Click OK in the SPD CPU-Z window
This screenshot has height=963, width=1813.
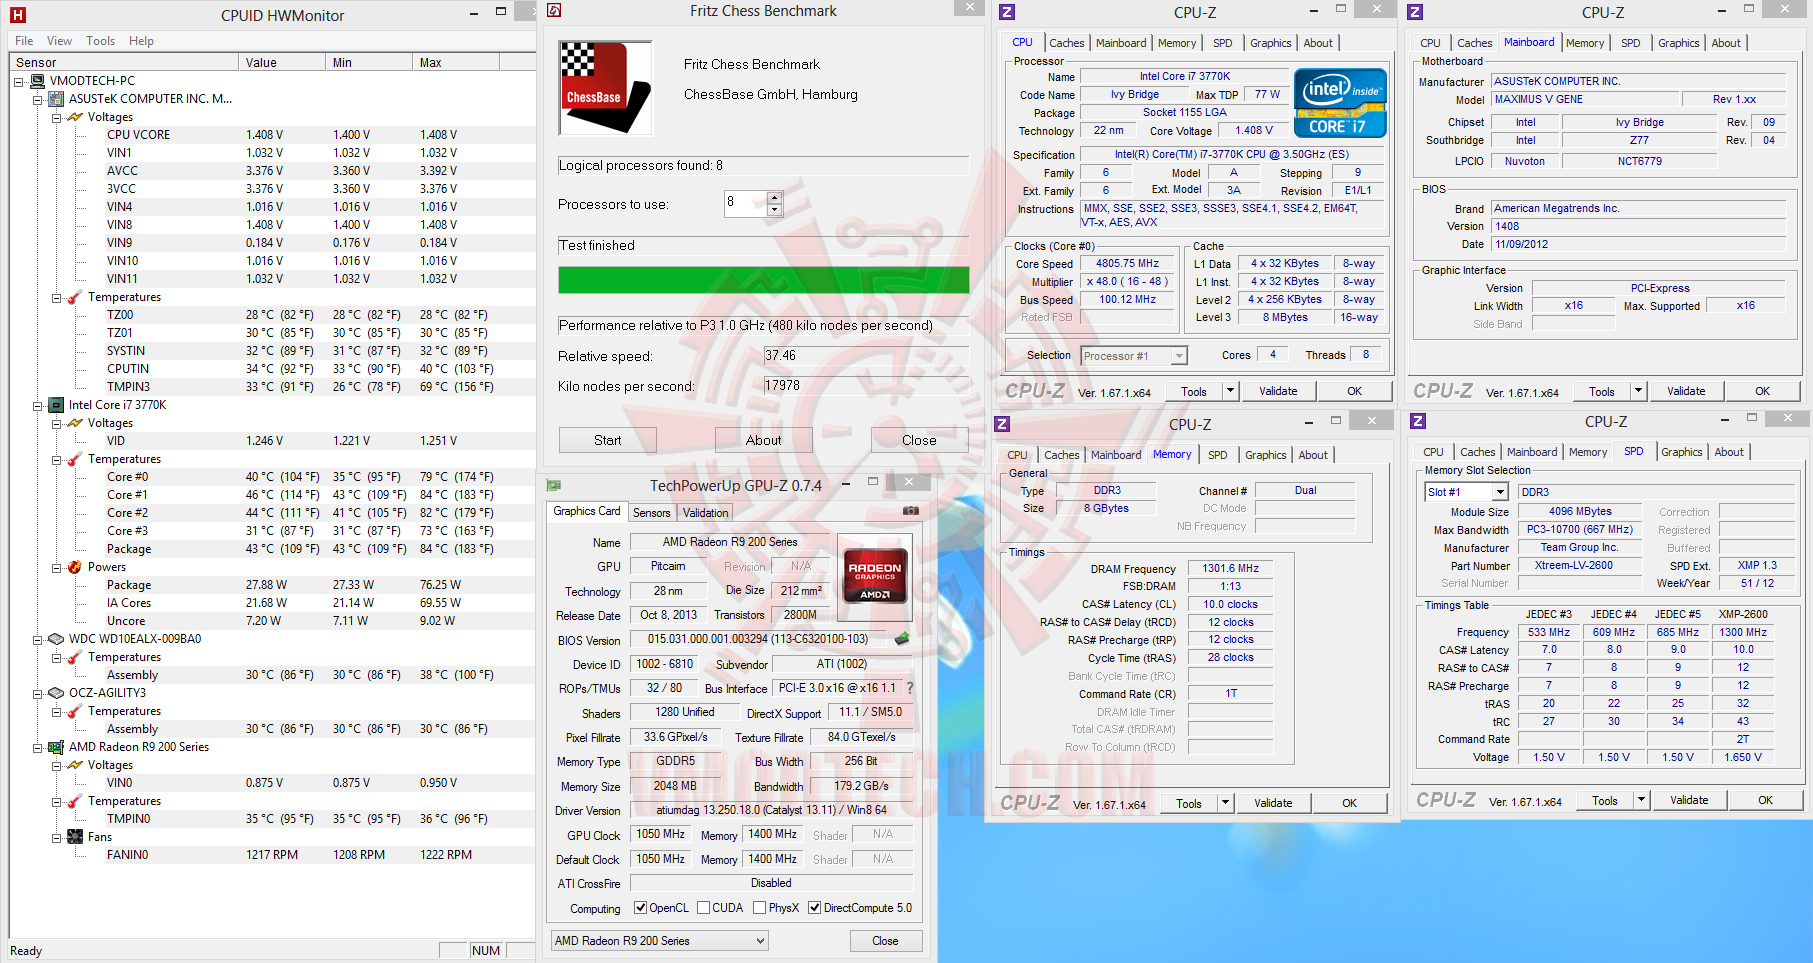pyautogui.click(x=1765, y=800)
